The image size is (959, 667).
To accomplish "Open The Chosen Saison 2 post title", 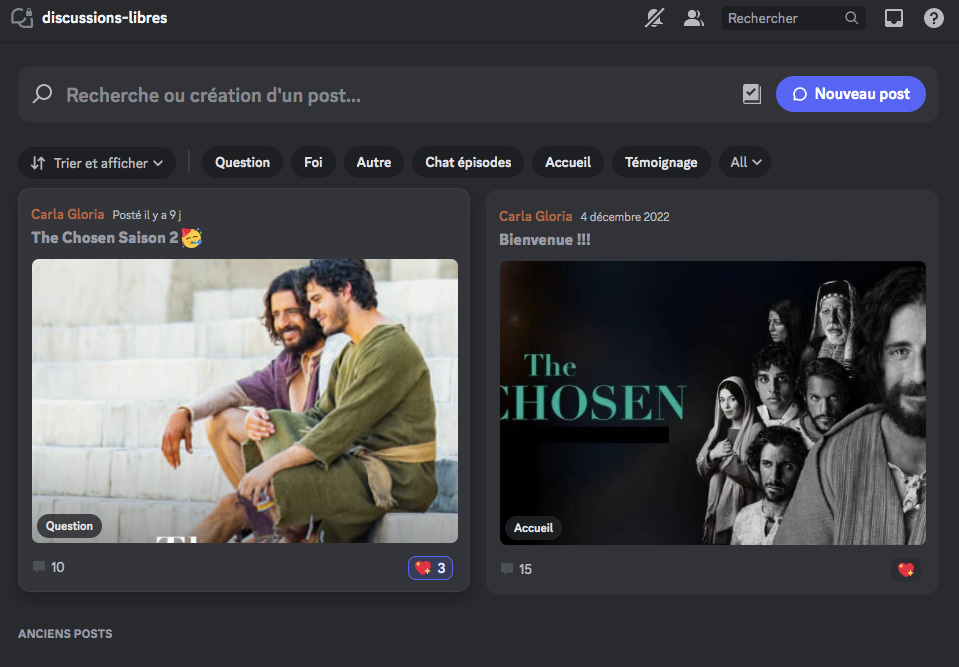I will pyautogui.click(x=117, y=238).
